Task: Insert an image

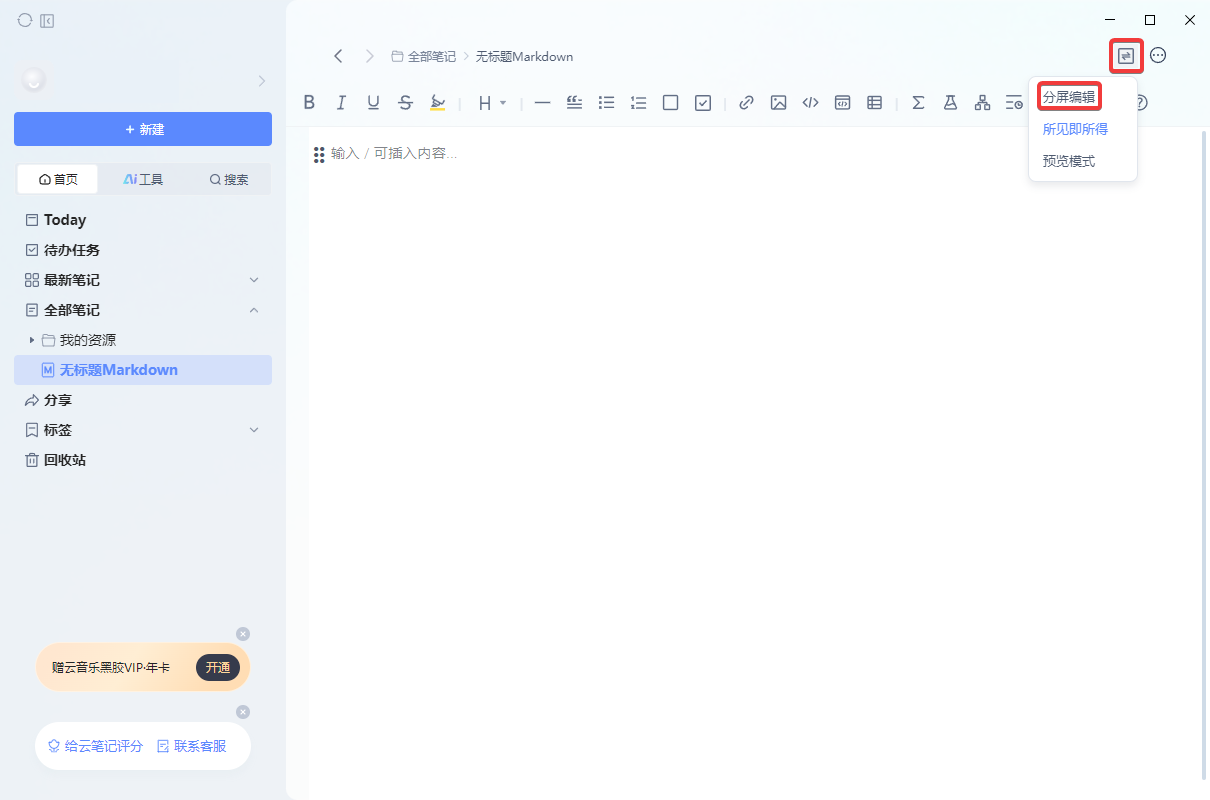Action: click(x=778, y=102)
